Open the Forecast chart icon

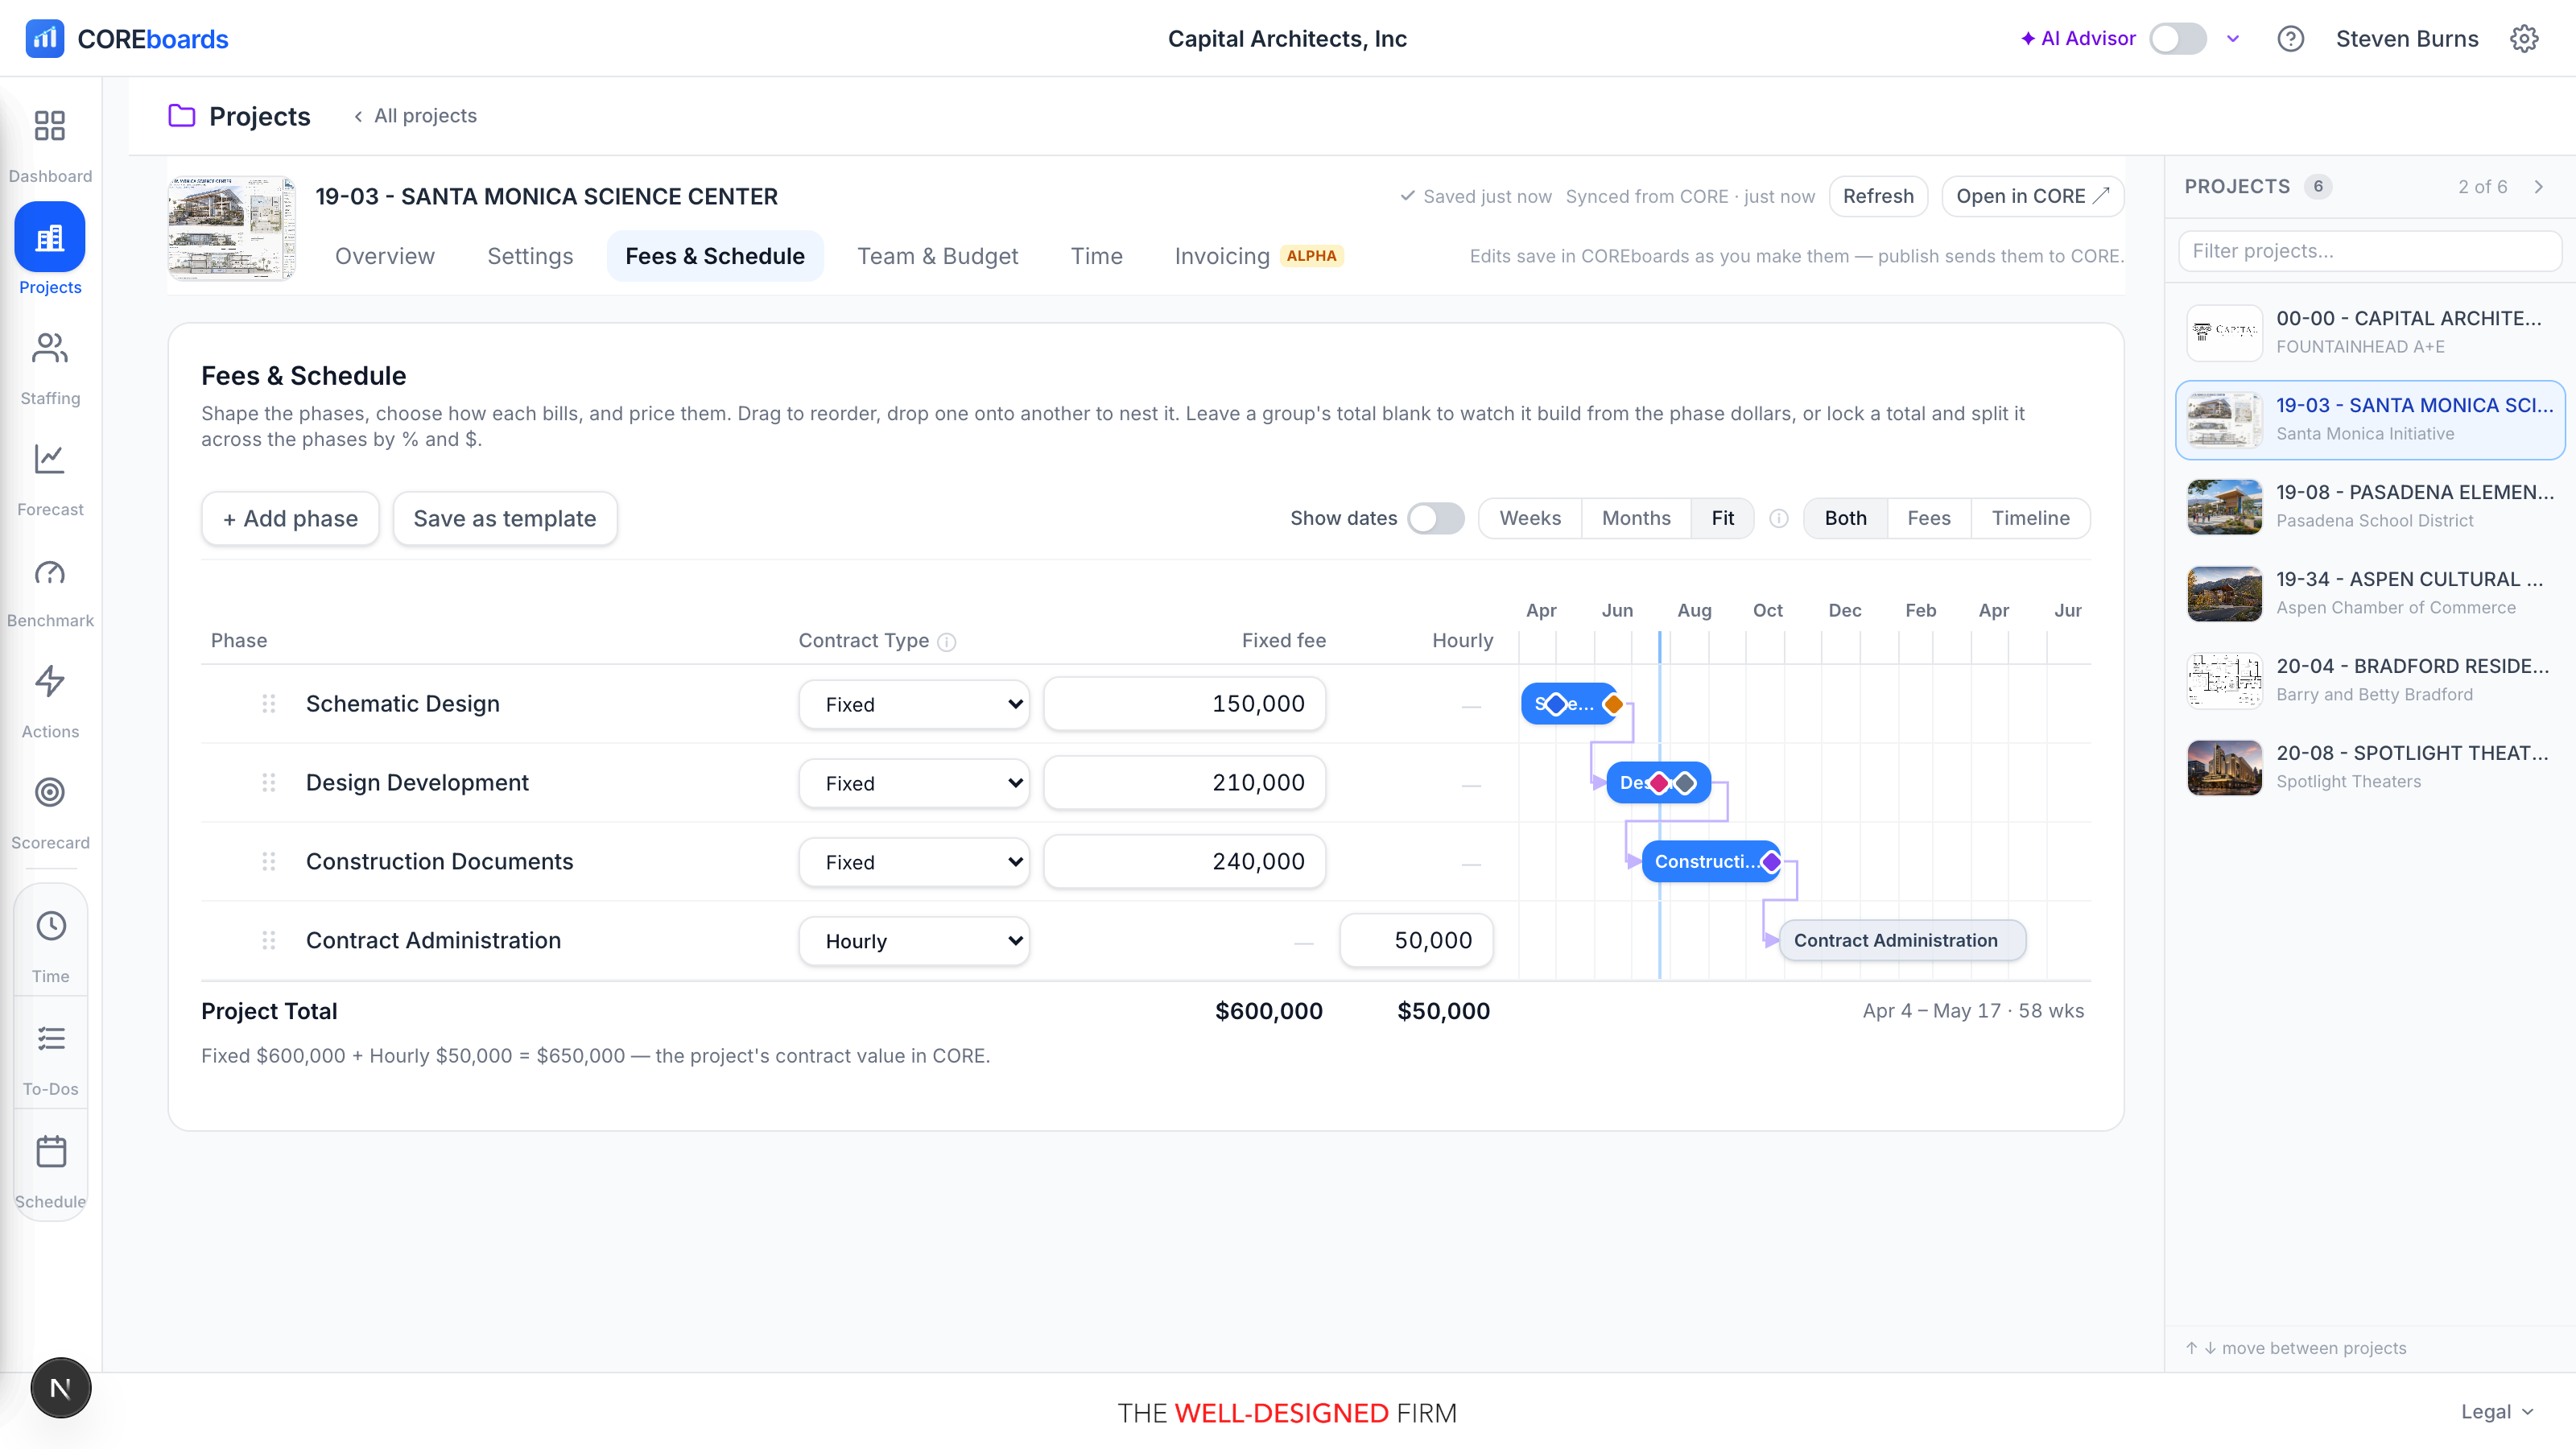50,459
